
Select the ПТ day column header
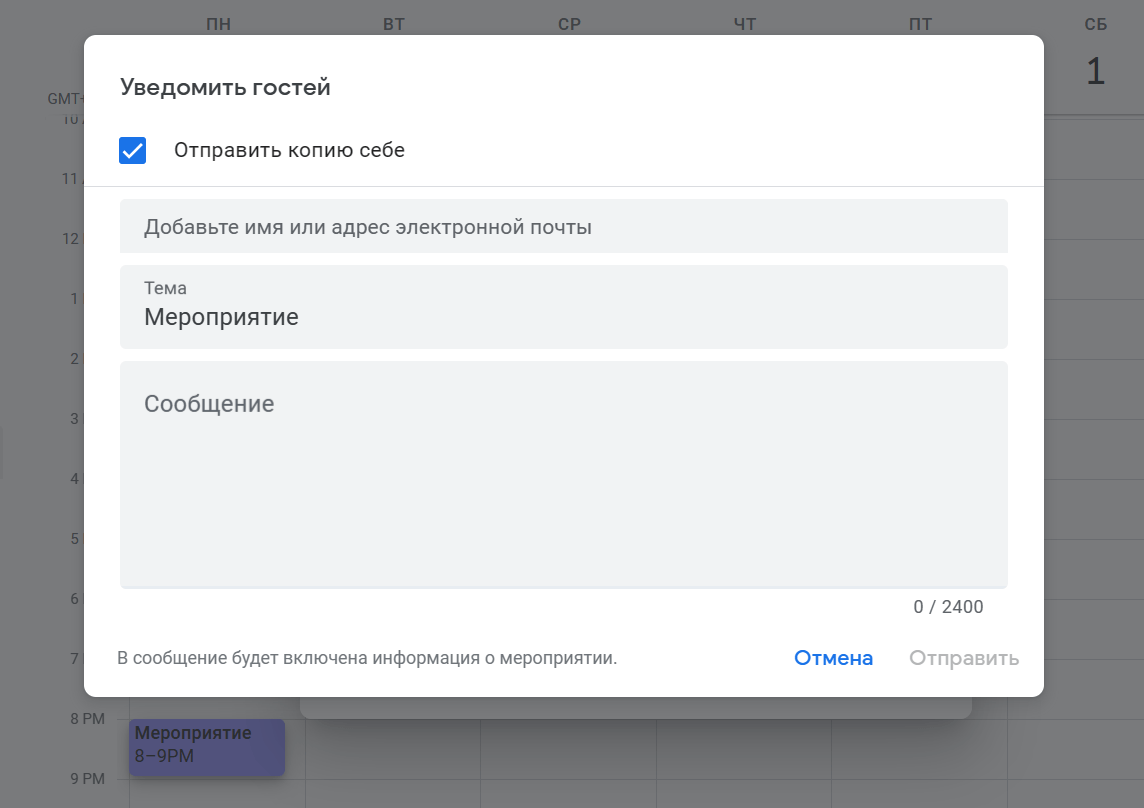[x=920, y=24]
